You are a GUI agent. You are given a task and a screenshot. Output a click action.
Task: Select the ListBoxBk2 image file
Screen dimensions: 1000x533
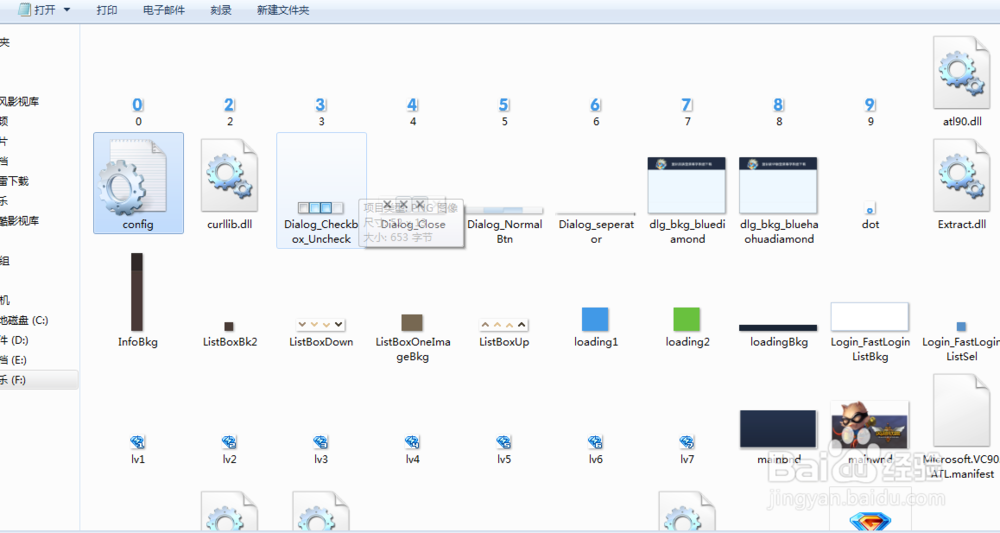[x=229, y=326]
